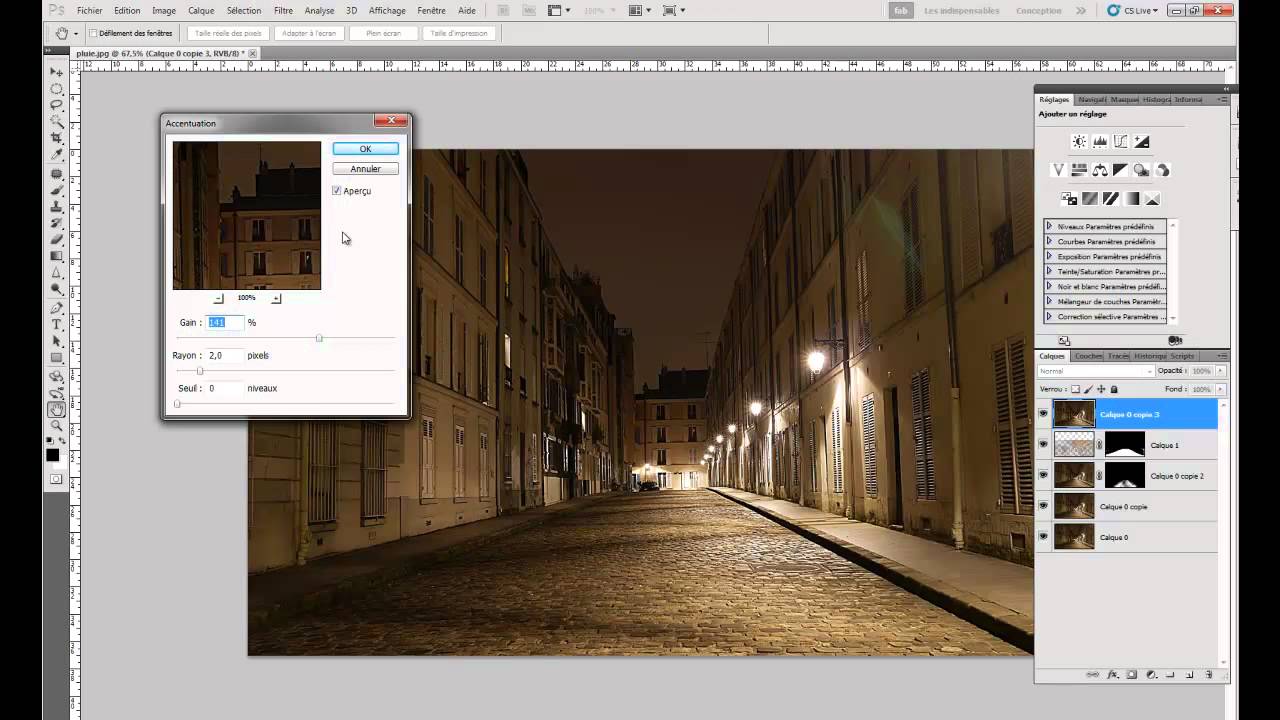Image resolution: width=1280 pixels, height=720 pixels.
Task: Open the Normal blend mode dropdown
Action: (x=1096, y=371)
